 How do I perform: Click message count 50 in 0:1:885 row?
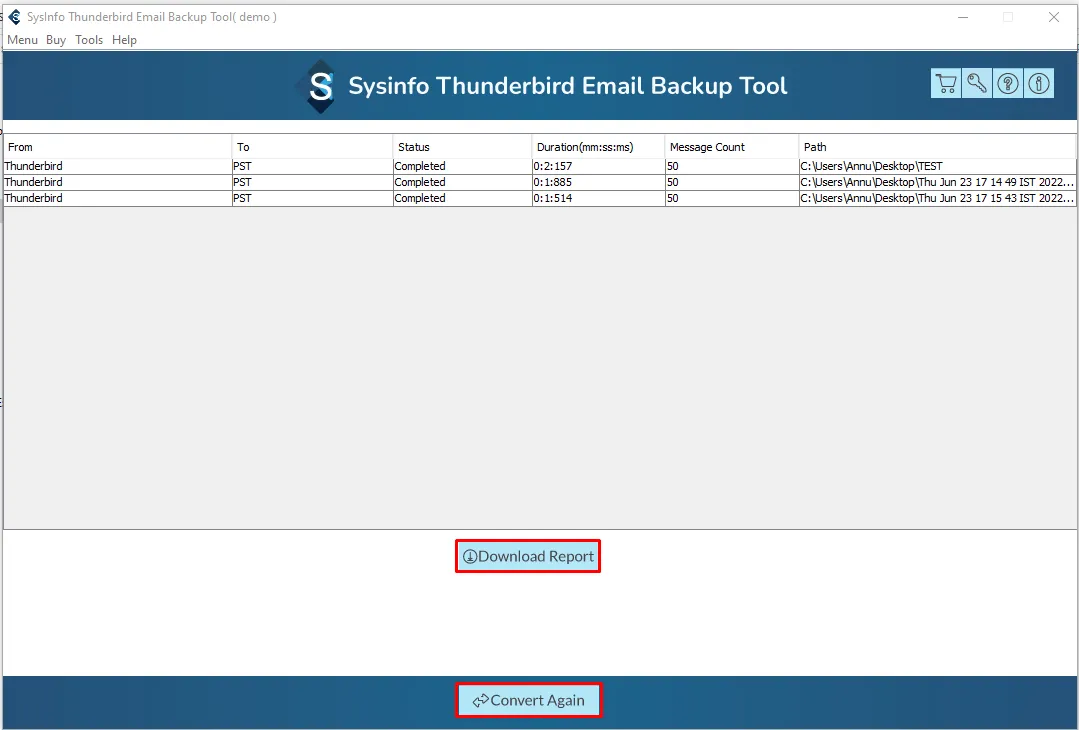coord(732,182)
